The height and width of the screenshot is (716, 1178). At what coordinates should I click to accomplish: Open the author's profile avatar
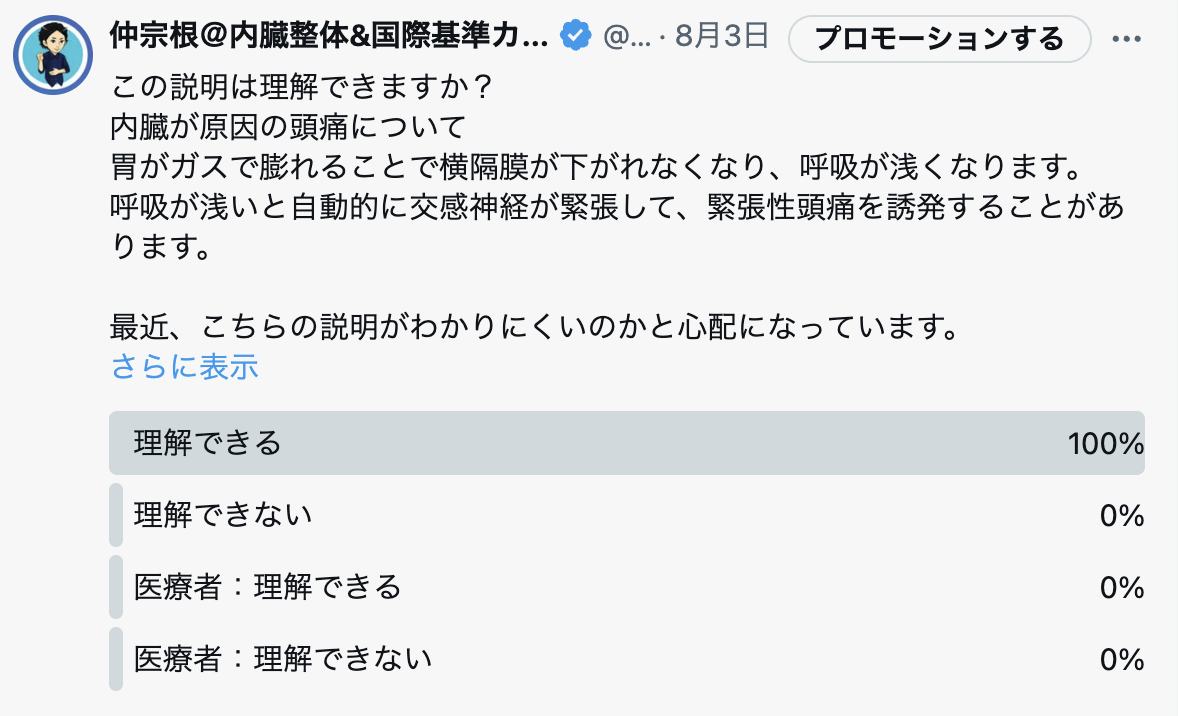click(x=53, y=55)
